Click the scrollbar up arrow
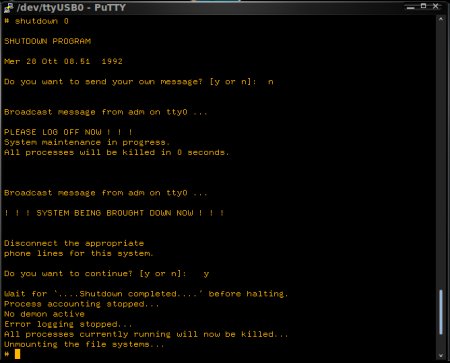The image size is (450, 363). (441, 20)
